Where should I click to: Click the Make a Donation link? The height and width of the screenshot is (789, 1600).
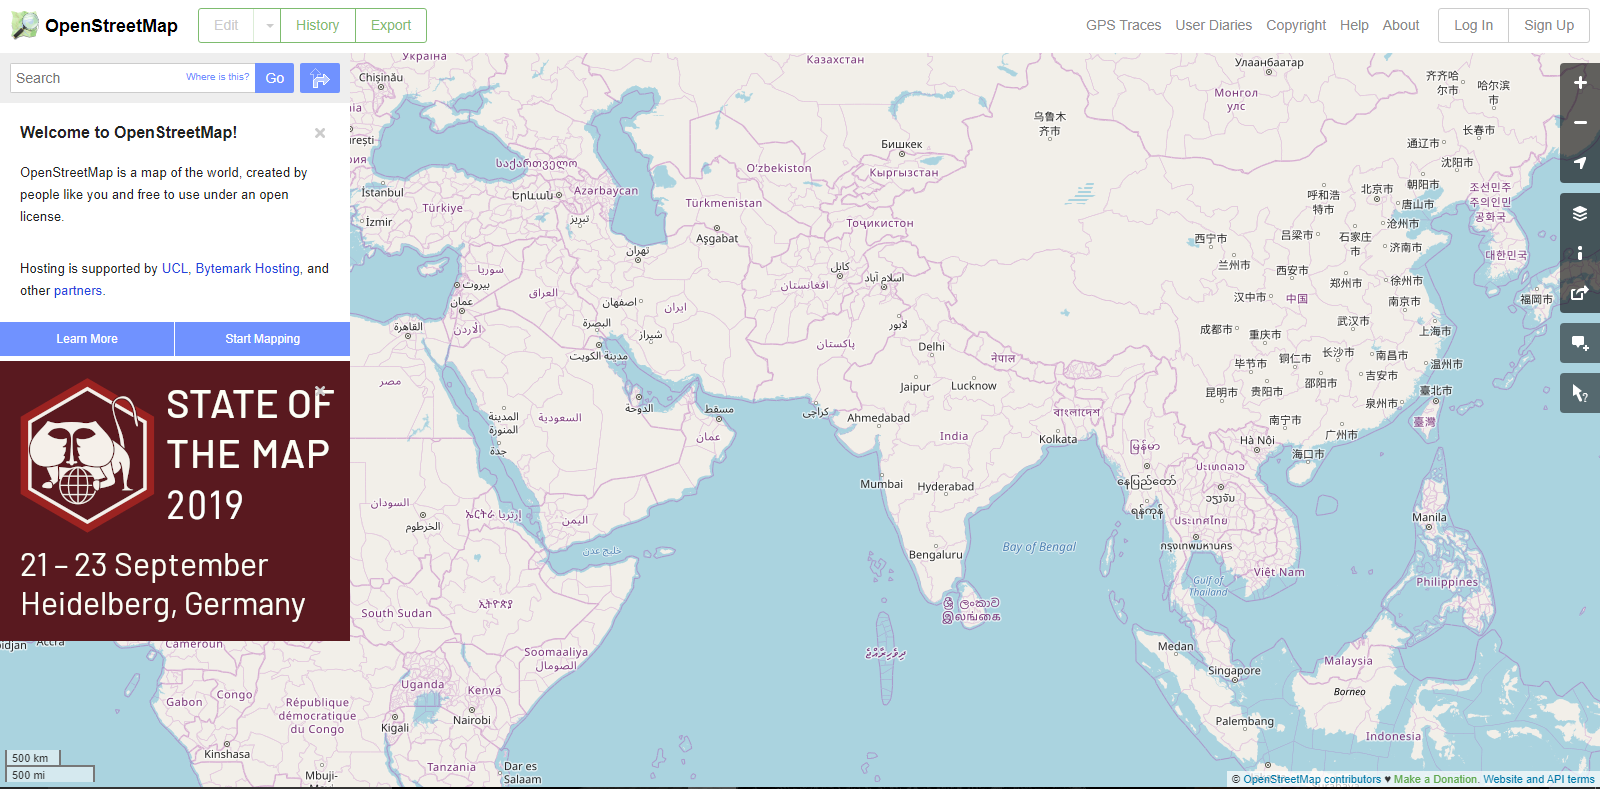coord(1435,779)
